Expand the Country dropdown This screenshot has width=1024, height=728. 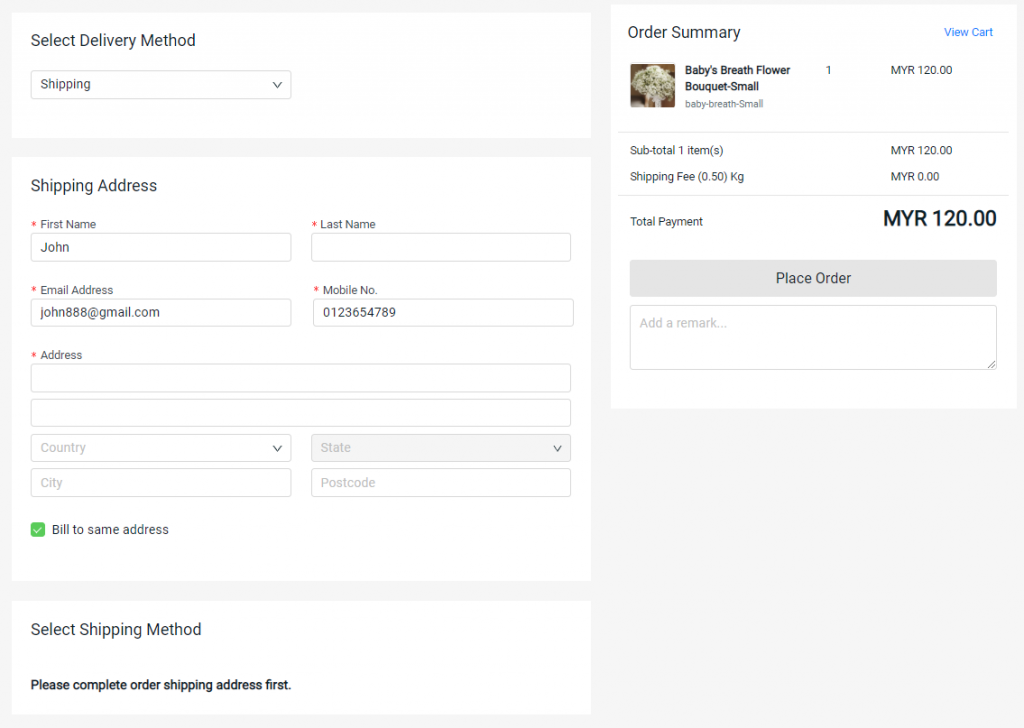pos(161,448)
